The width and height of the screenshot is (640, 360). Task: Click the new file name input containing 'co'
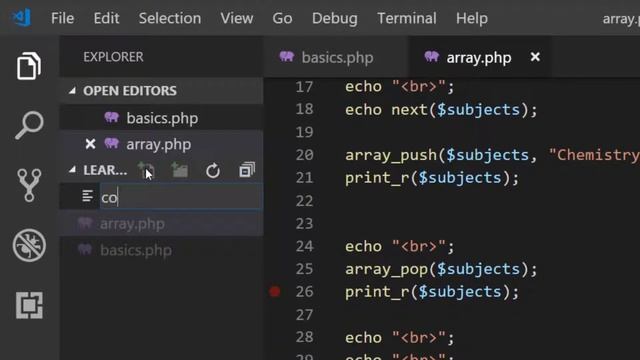point(180,197)
